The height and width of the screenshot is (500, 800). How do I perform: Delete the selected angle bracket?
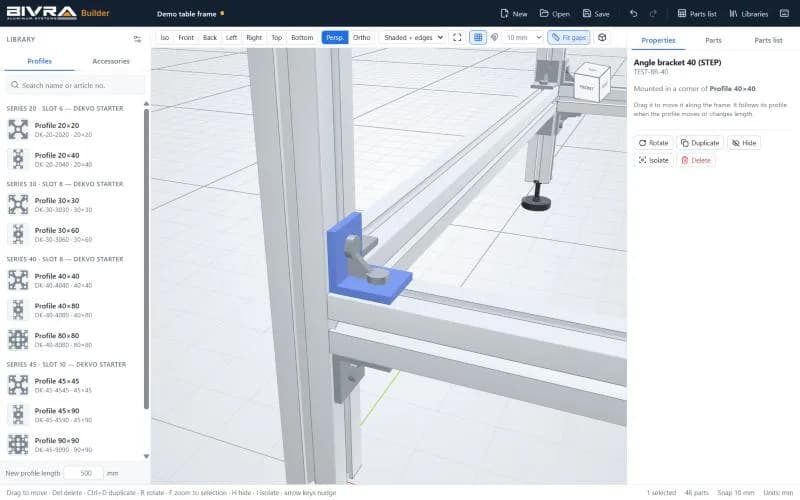696,160
